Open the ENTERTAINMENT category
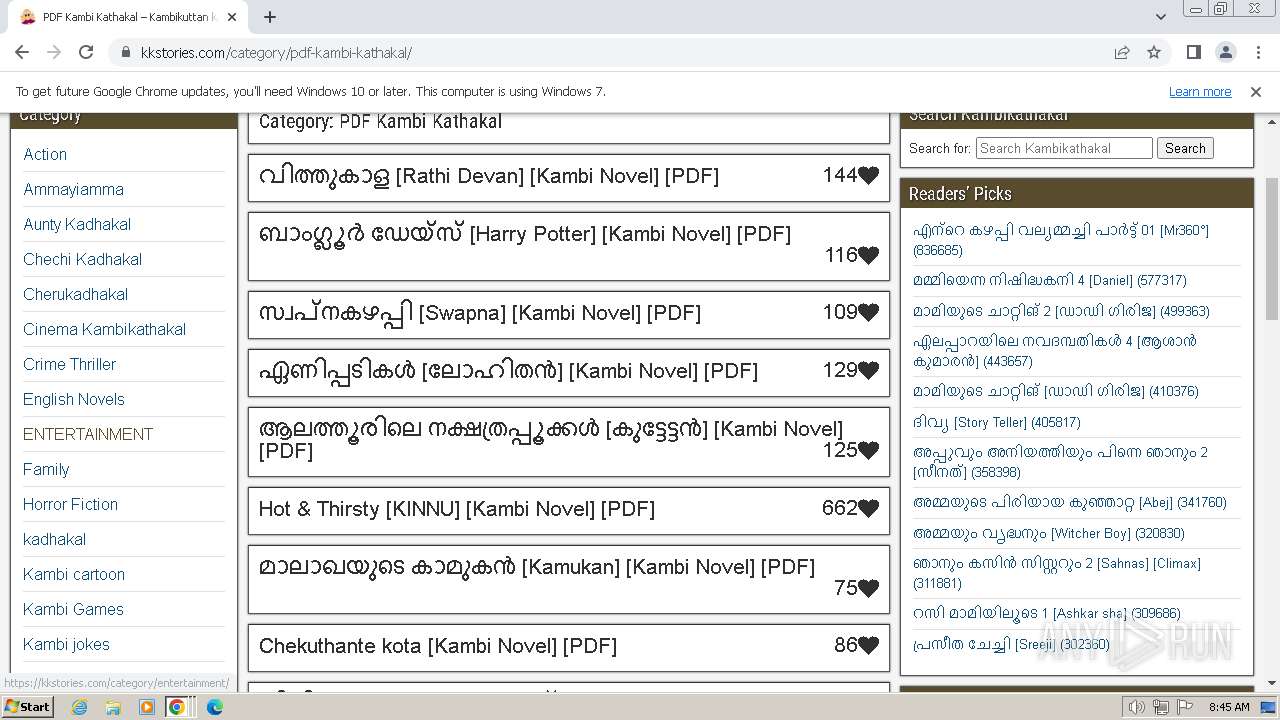Image resolution: width=1280 pixels, height=720 pixels. point(88,434)
